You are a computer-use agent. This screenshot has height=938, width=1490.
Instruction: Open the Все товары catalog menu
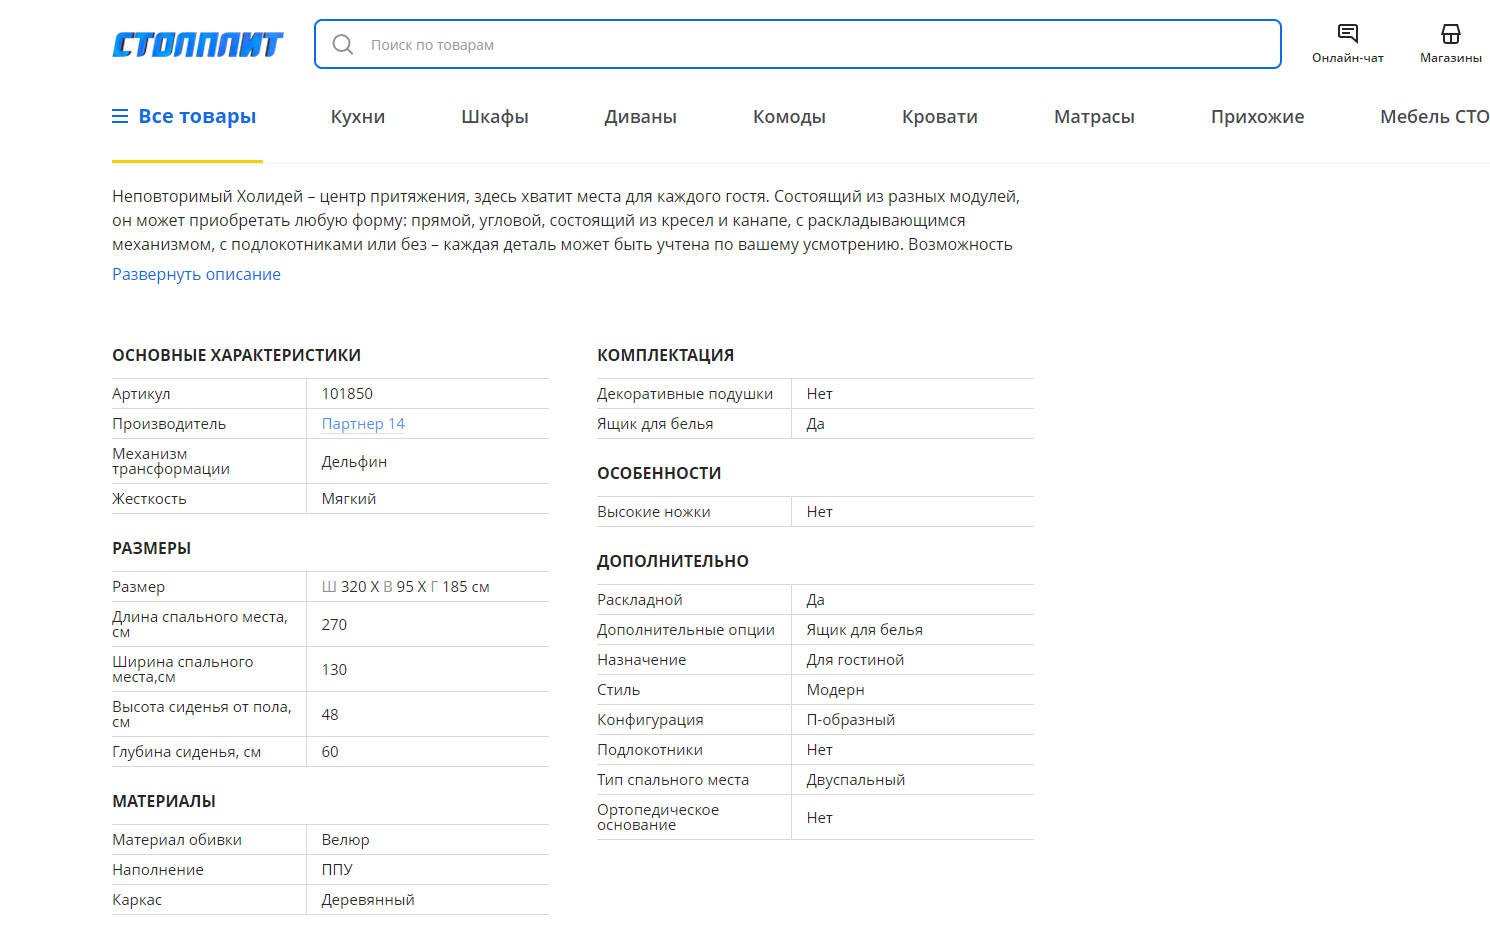pos(197,117)
